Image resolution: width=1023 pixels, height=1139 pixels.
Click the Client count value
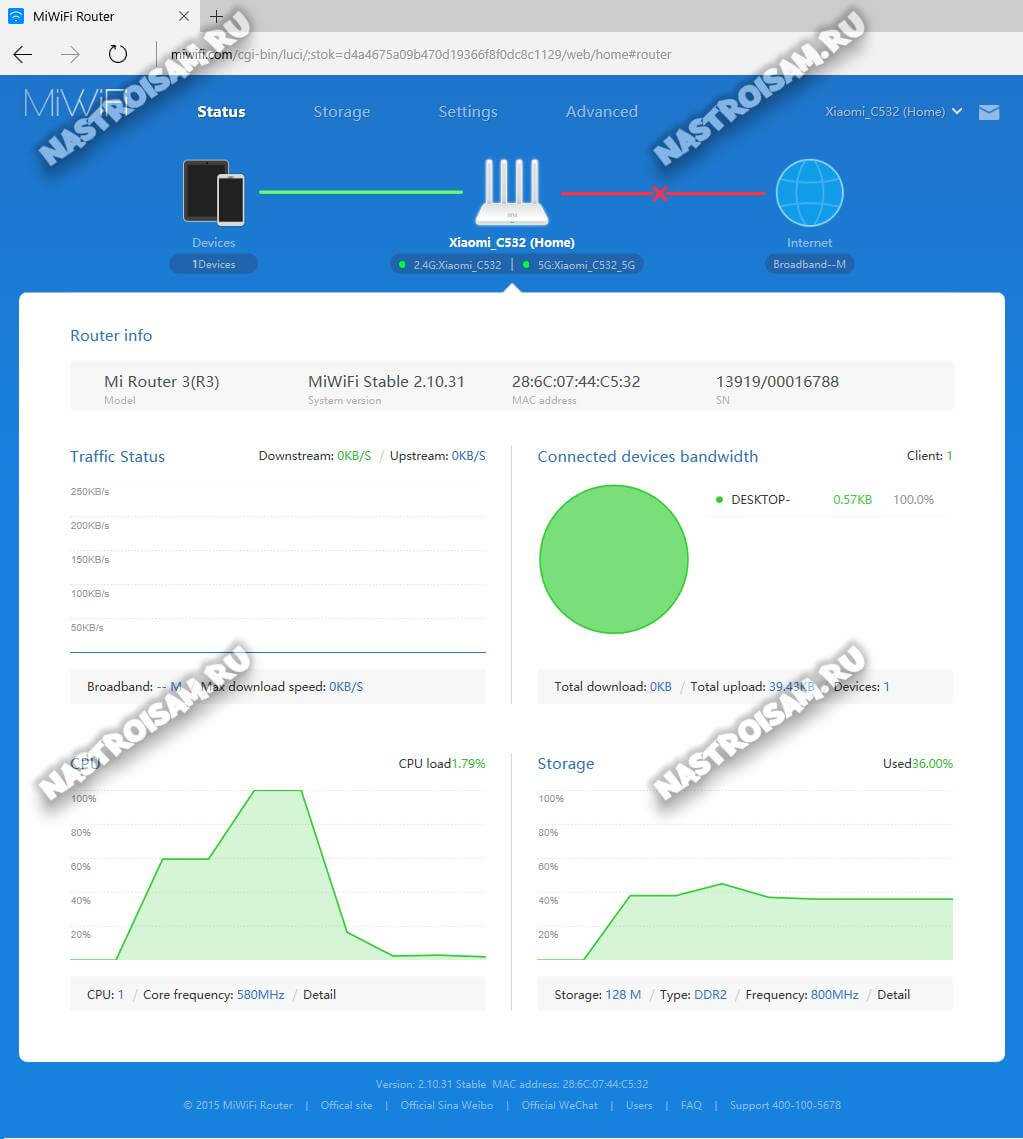(x=949, y=455)
